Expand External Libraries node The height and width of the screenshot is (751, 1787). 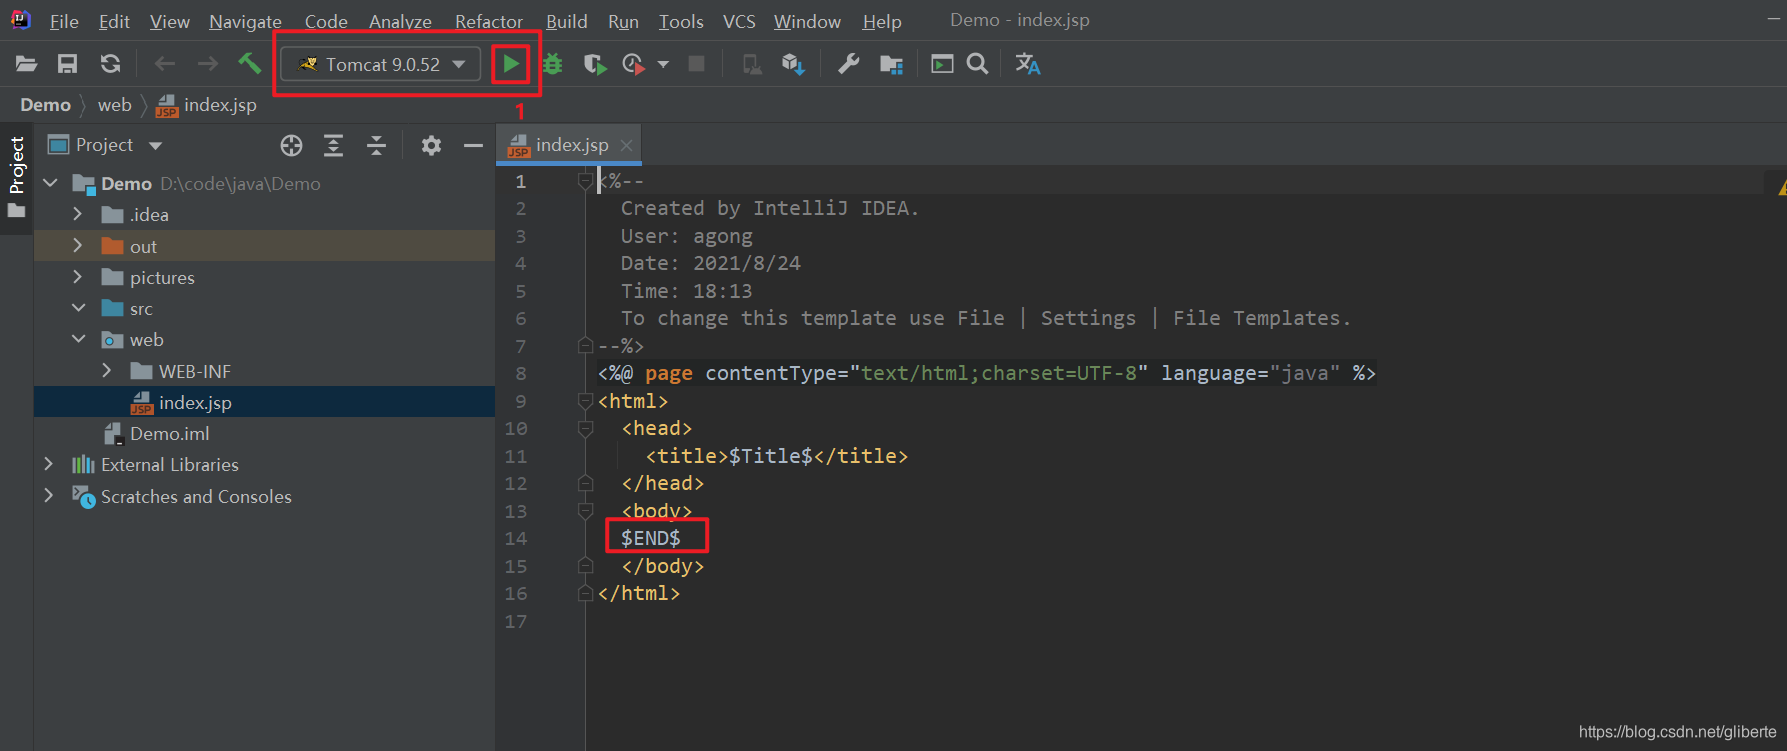tap(48, 465)
